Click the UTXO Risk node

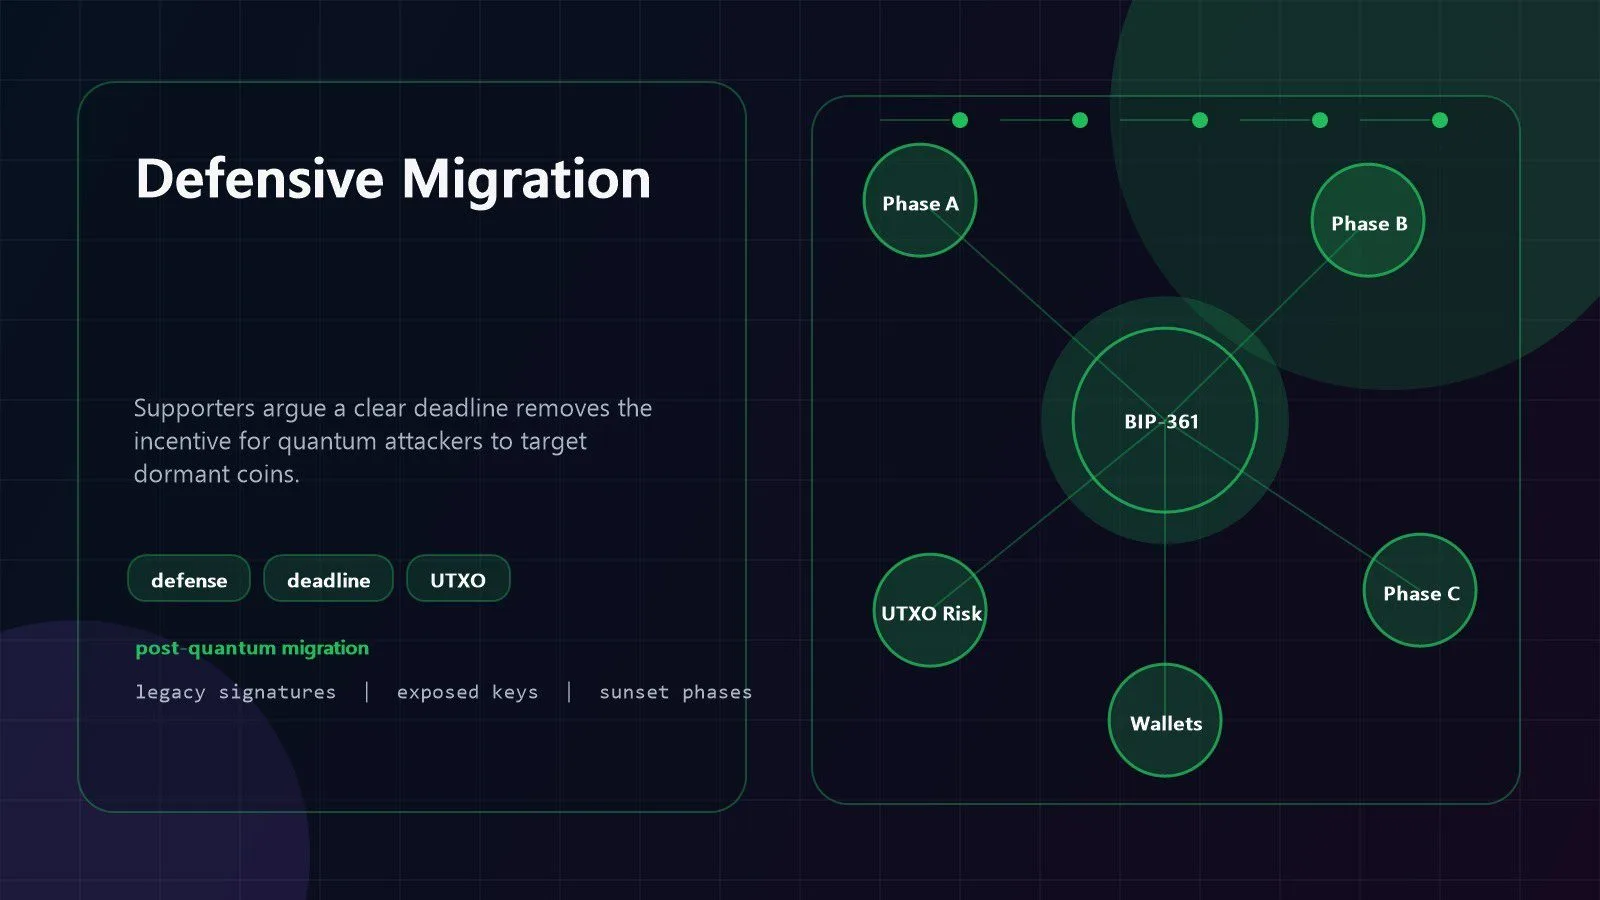[x=930, y=611]
